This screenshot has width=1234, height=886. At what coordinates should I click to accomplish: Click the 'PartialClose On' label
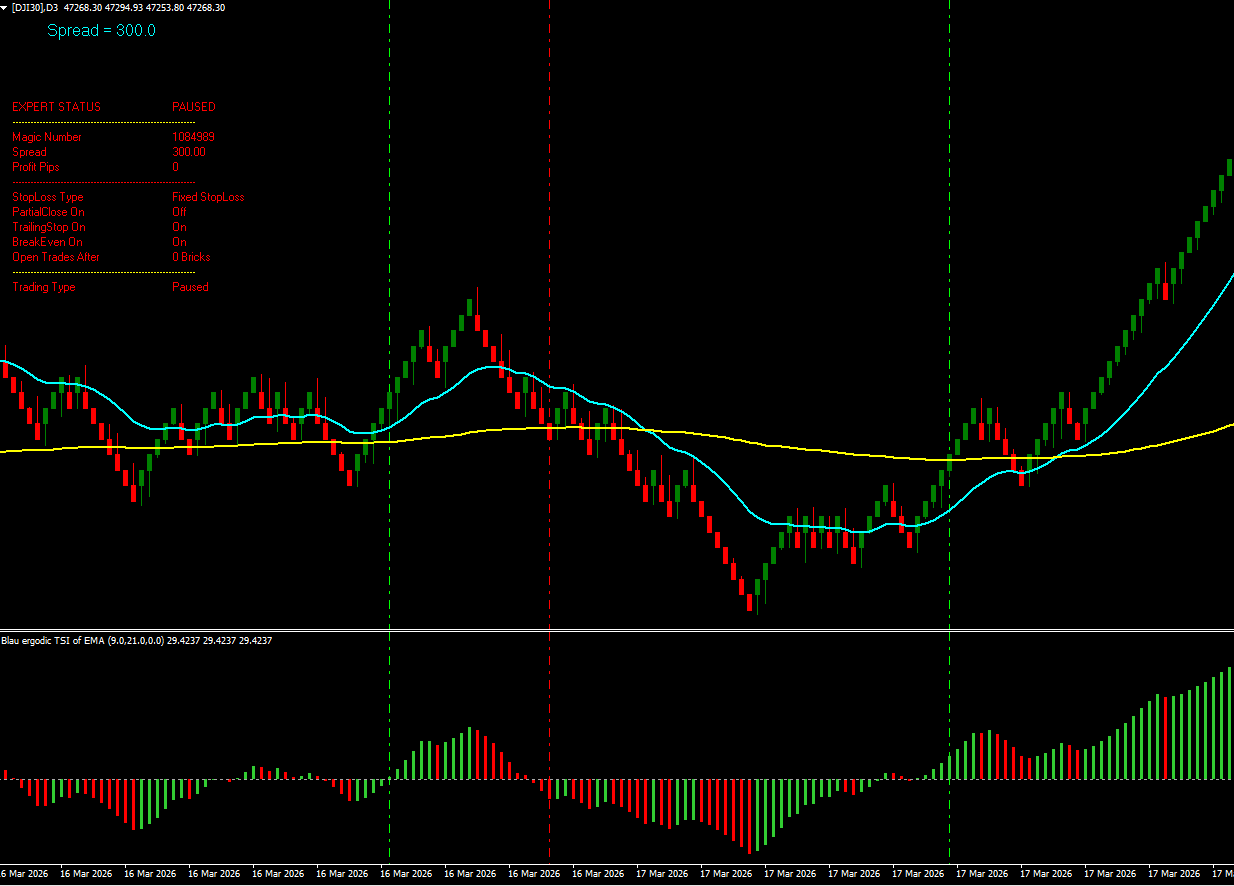tap(48, 212)
